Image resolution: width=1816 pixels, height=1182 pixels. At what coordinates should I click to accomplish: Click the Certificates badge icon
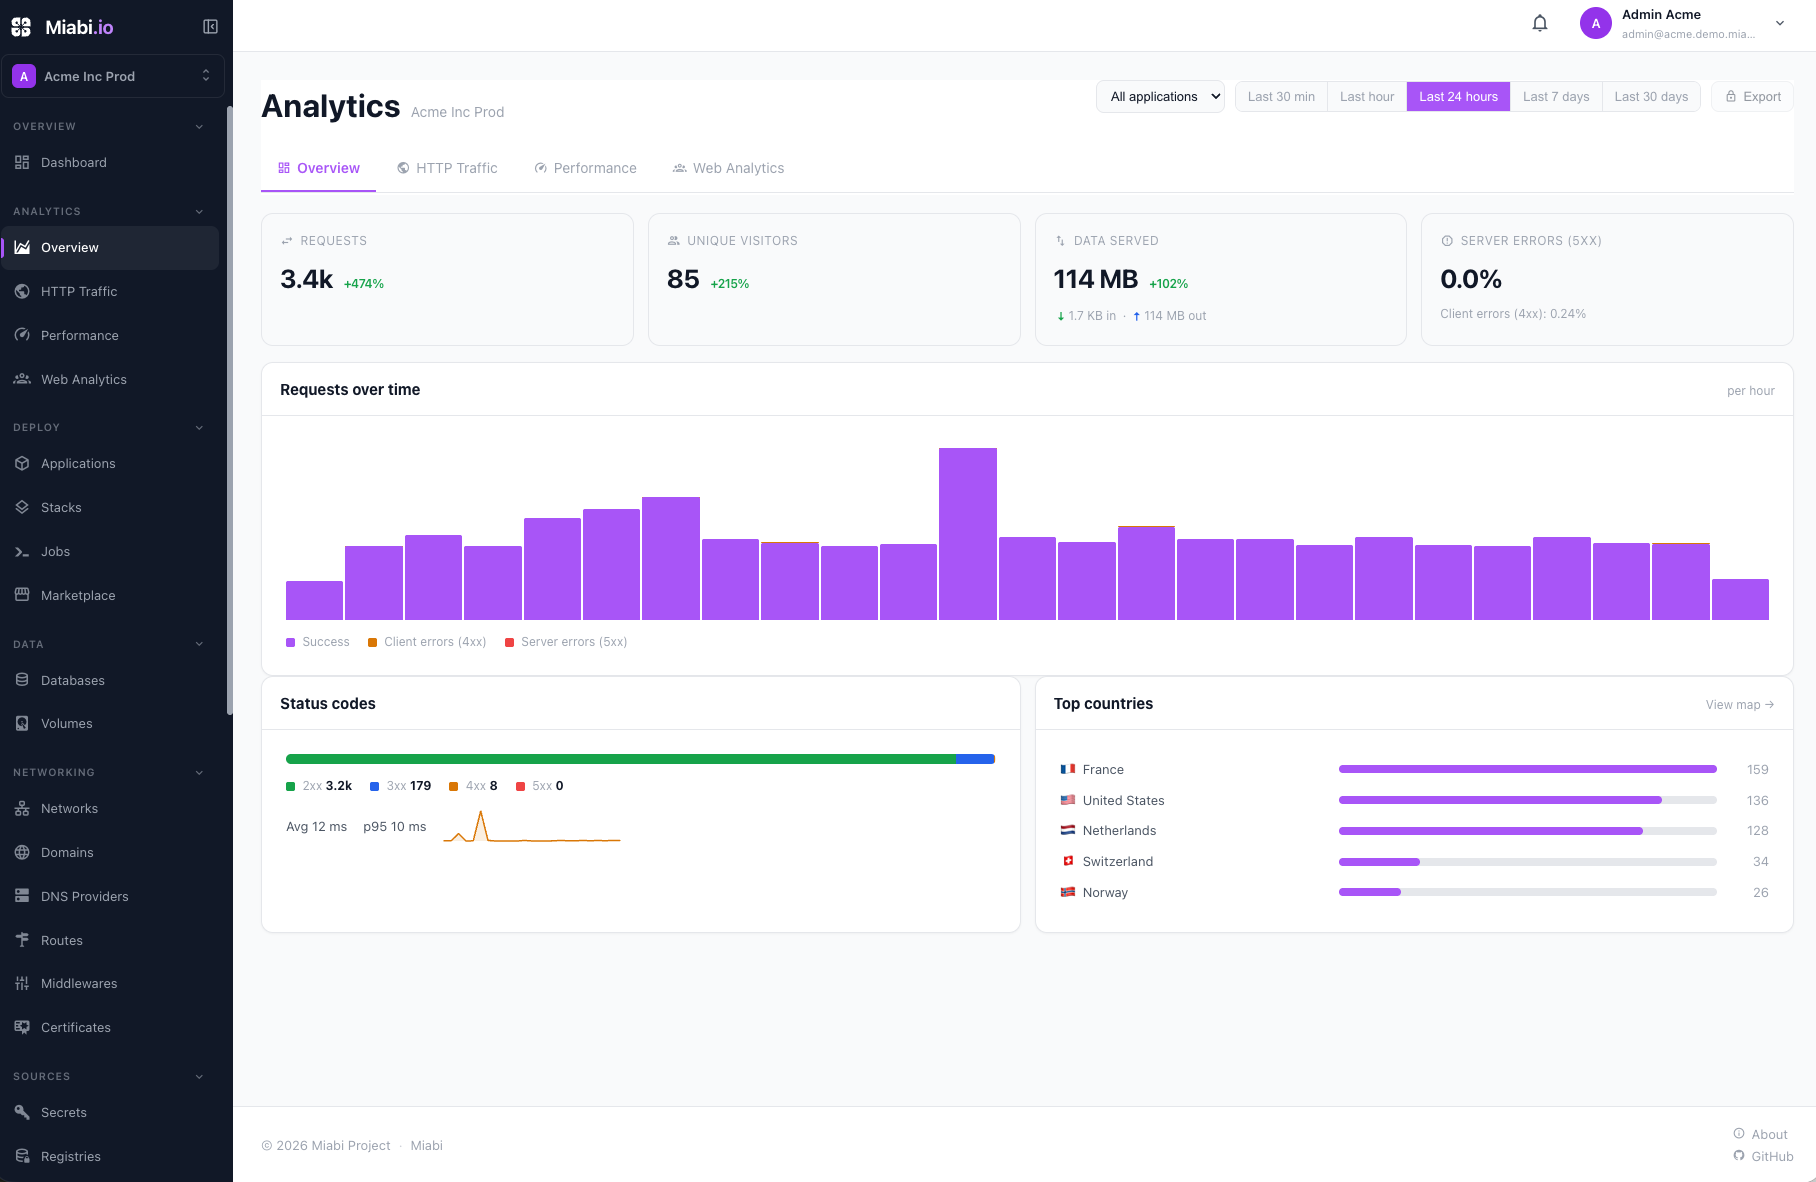(x=22, y=1027)
